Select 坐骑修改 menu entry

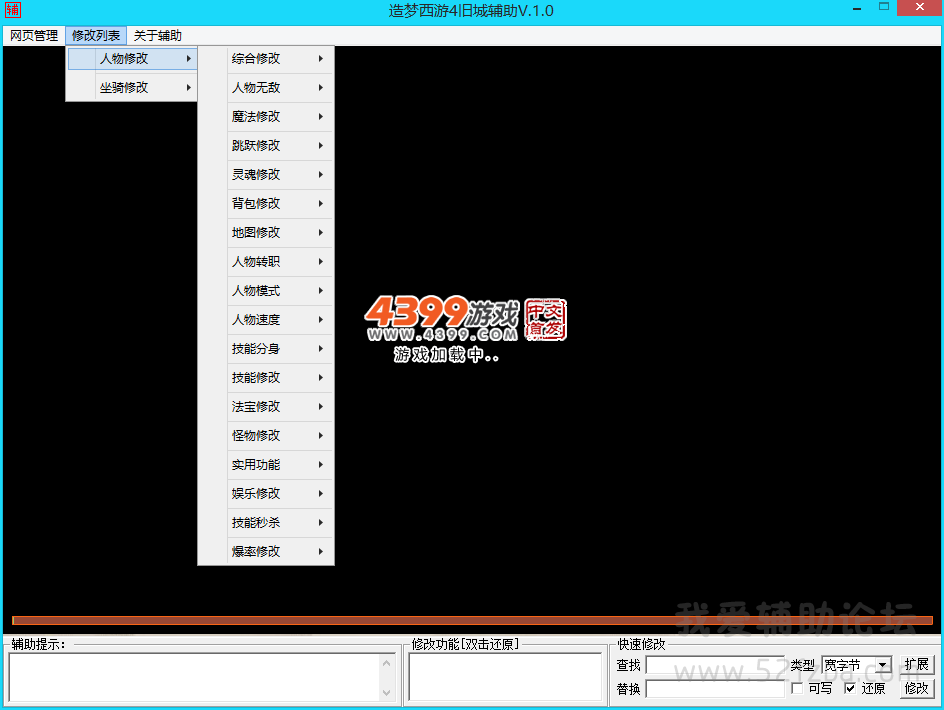(132, 87)
